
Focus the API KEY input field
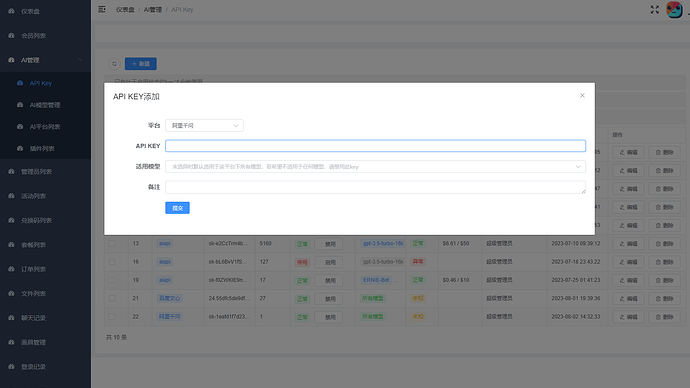pos(375,146)
